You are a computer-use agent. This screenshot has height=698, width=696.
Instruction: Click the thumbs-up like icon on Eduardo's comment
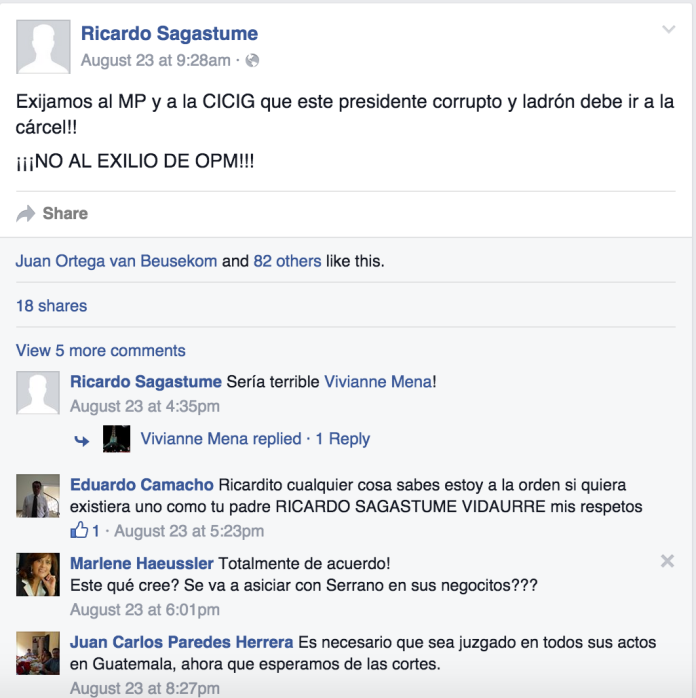point(79,531)
